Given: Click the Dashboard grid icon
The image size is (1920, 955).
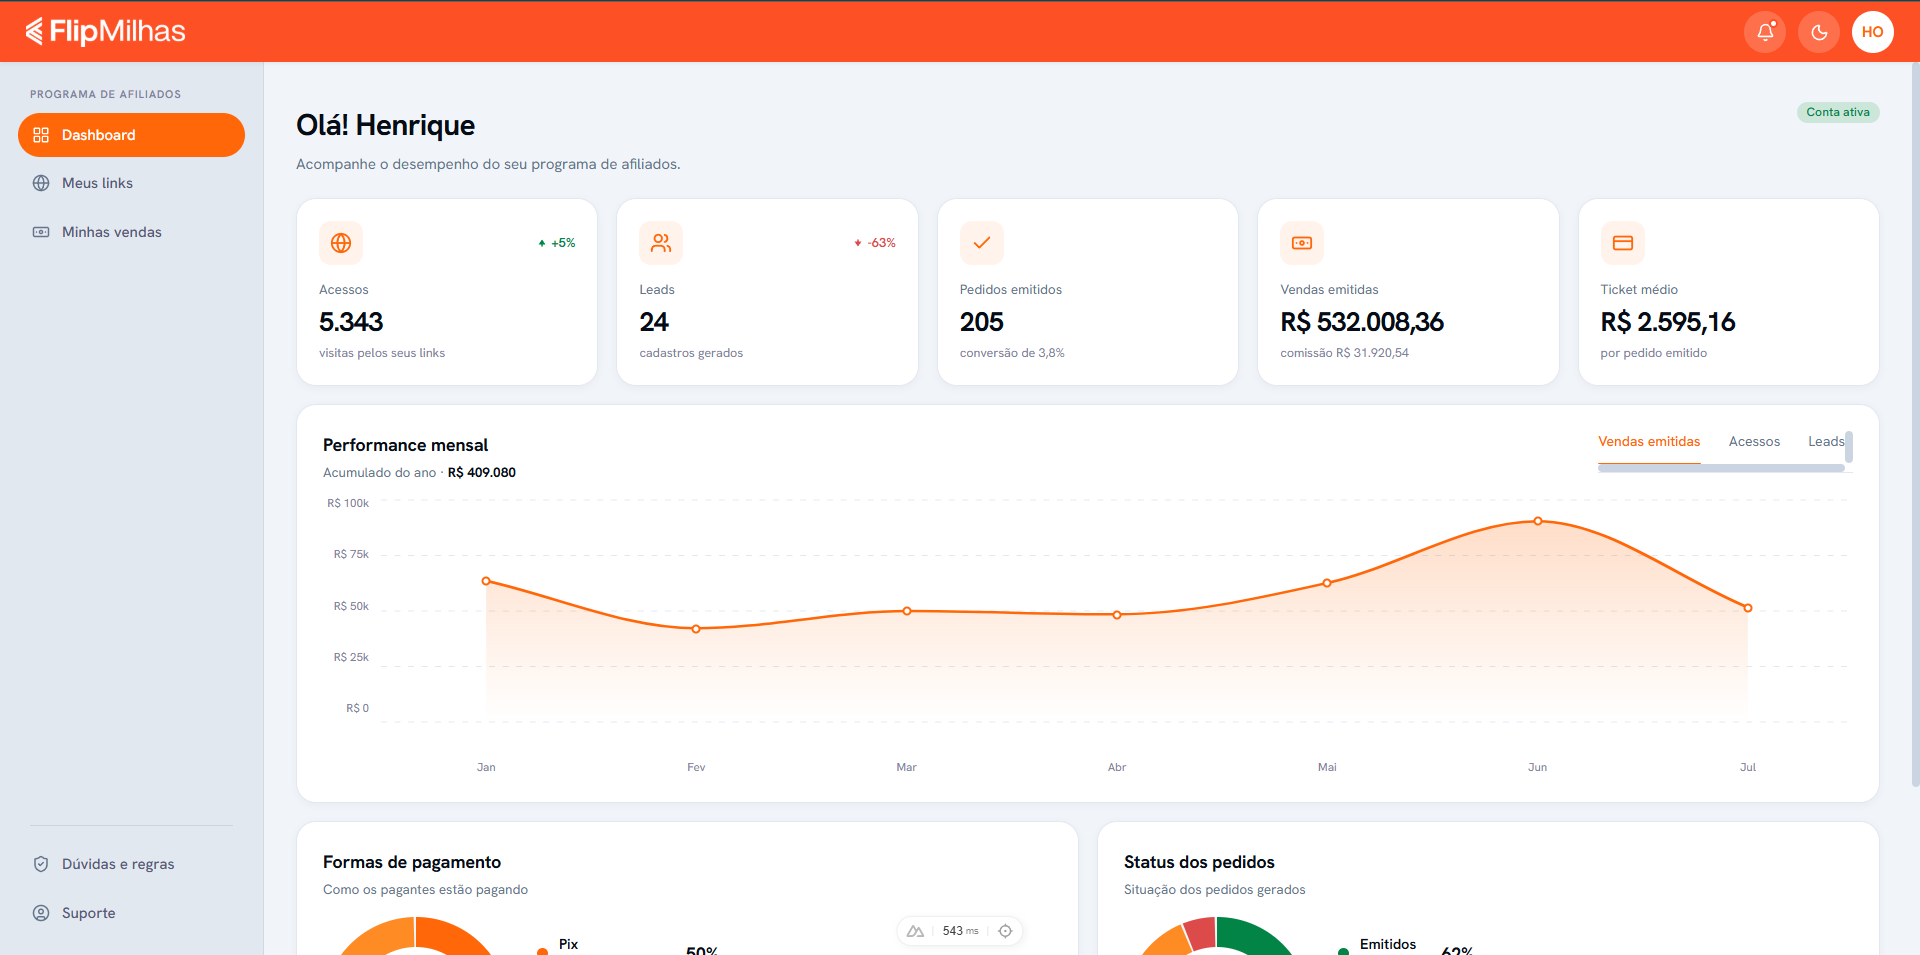Looking at the screenshot, I should coord(41,135).
